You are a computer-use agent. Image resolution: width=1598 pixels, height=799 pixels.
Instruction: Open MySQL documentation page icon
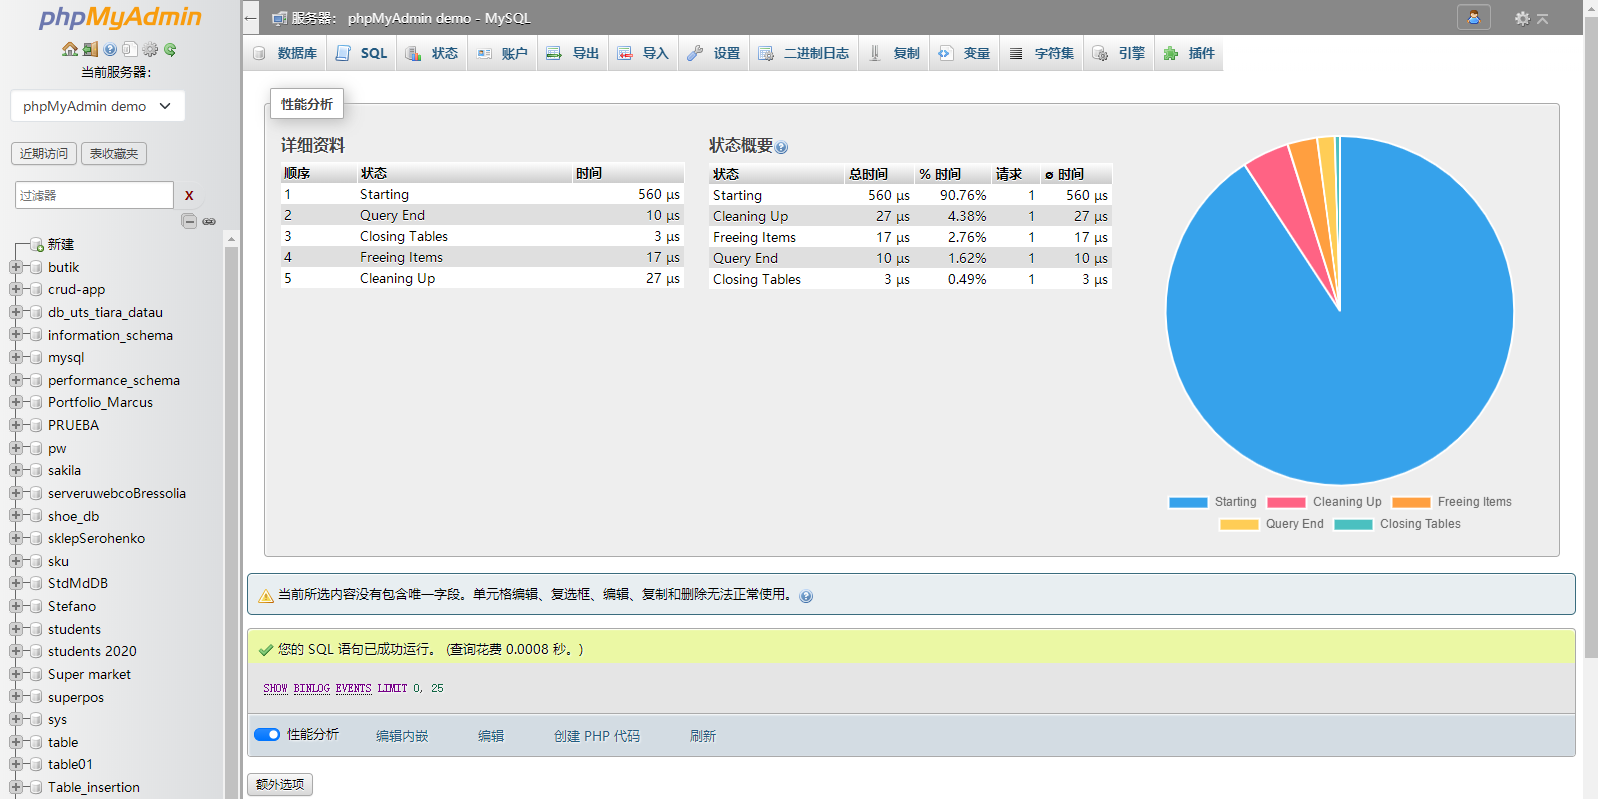click(130, 49)
